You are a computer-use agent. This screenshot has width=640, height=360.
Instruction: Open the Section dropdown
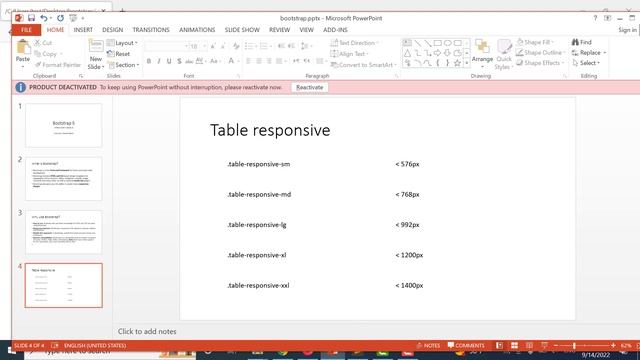click(x=124, y=65)
